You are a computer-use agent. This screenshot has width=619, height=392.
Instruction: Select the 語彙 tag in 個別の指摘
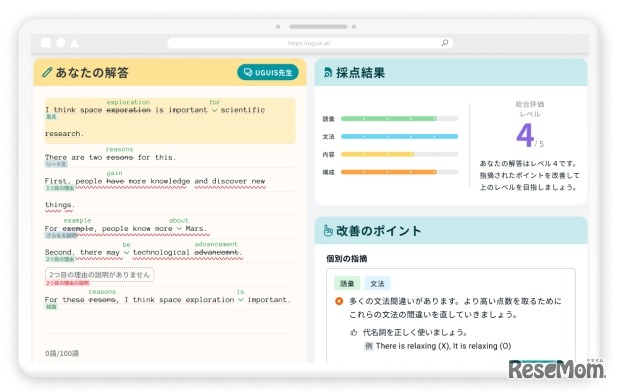(x=347, y=283)
